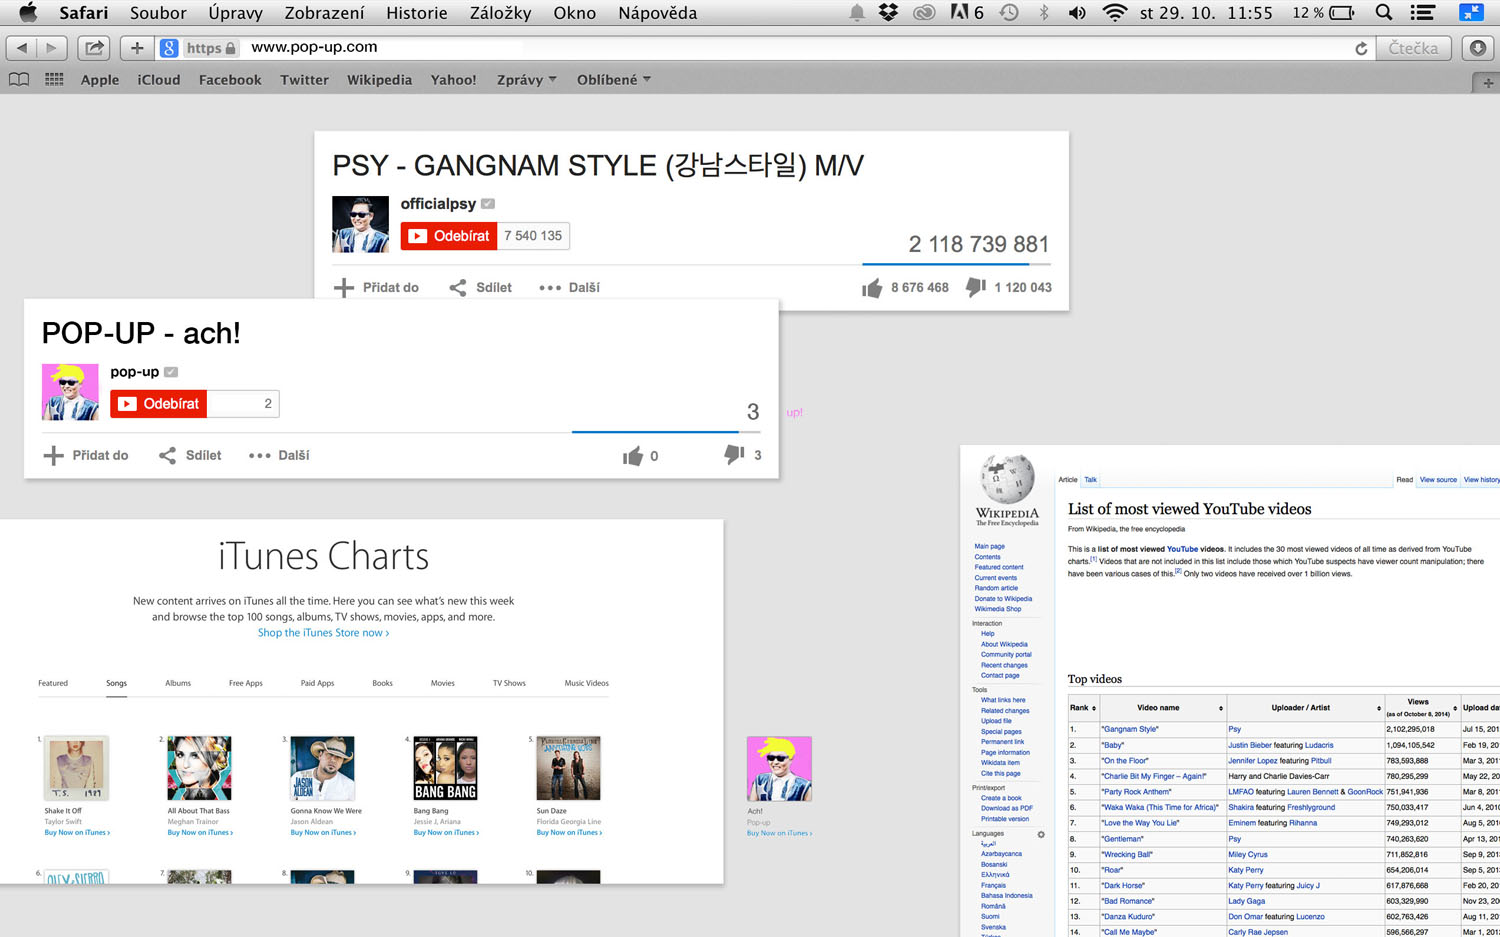The height and width of the screenshot is (937, 1500).
Task: Open the Apple menu
Action: click(x=28, y=13)
